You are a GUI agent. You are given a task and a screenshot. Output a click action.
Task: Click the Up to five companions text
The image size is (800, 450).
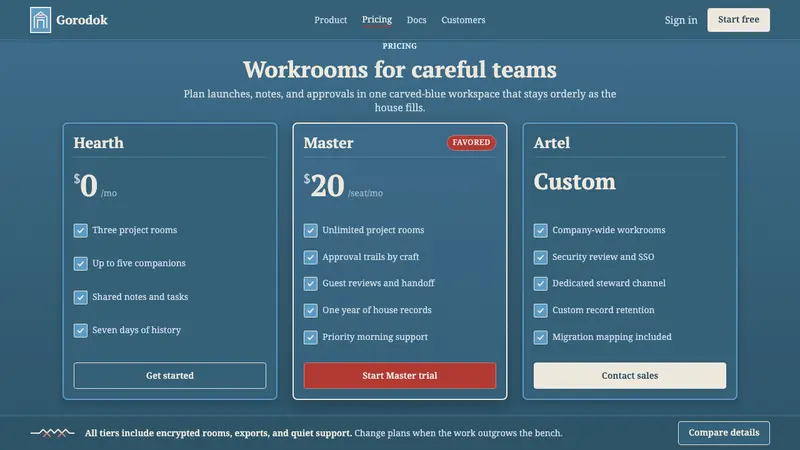tap(139, 263)
